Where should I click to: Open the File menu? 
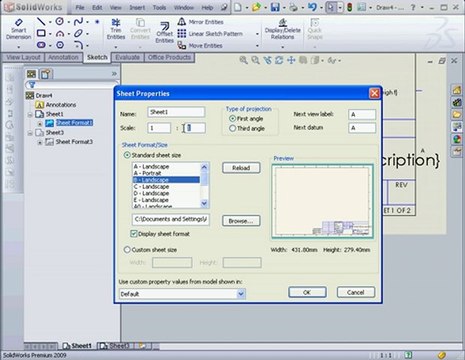pyautogui.click(x=80, y=7)
